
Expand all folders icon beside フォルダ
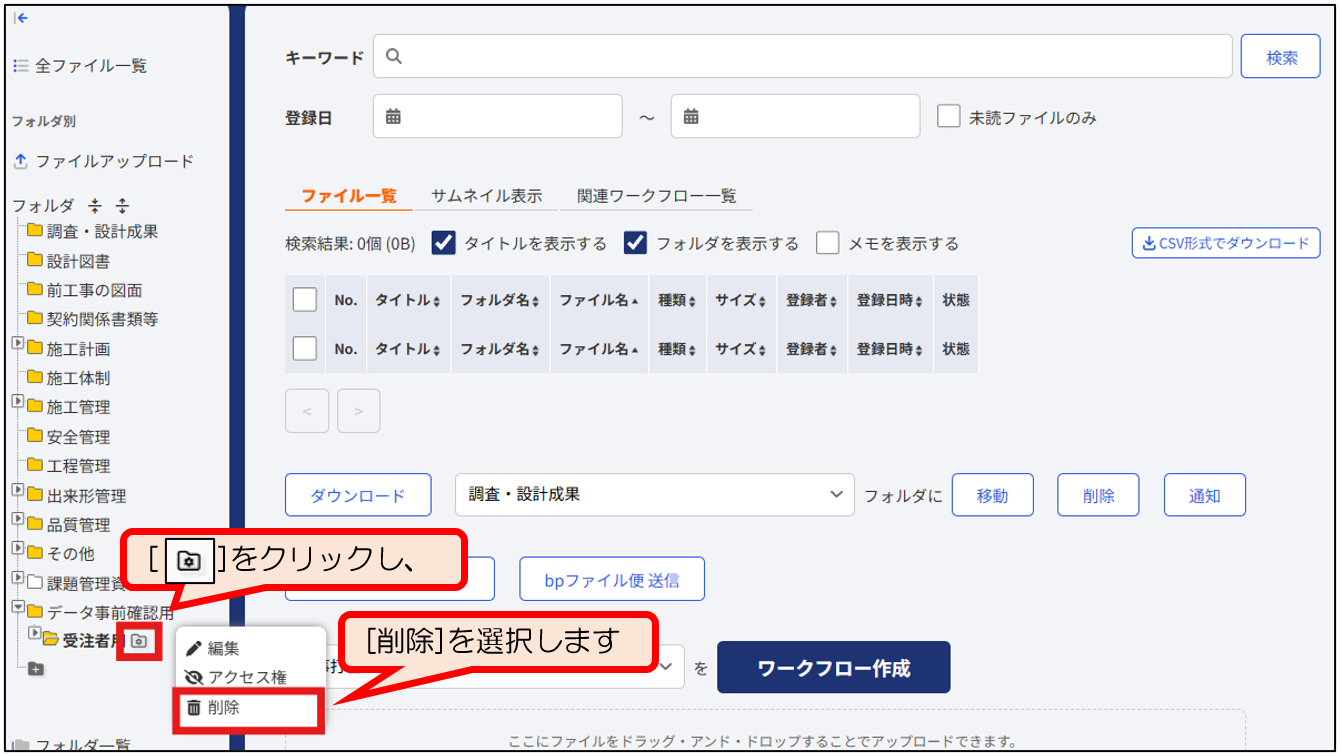pos(122,206)
